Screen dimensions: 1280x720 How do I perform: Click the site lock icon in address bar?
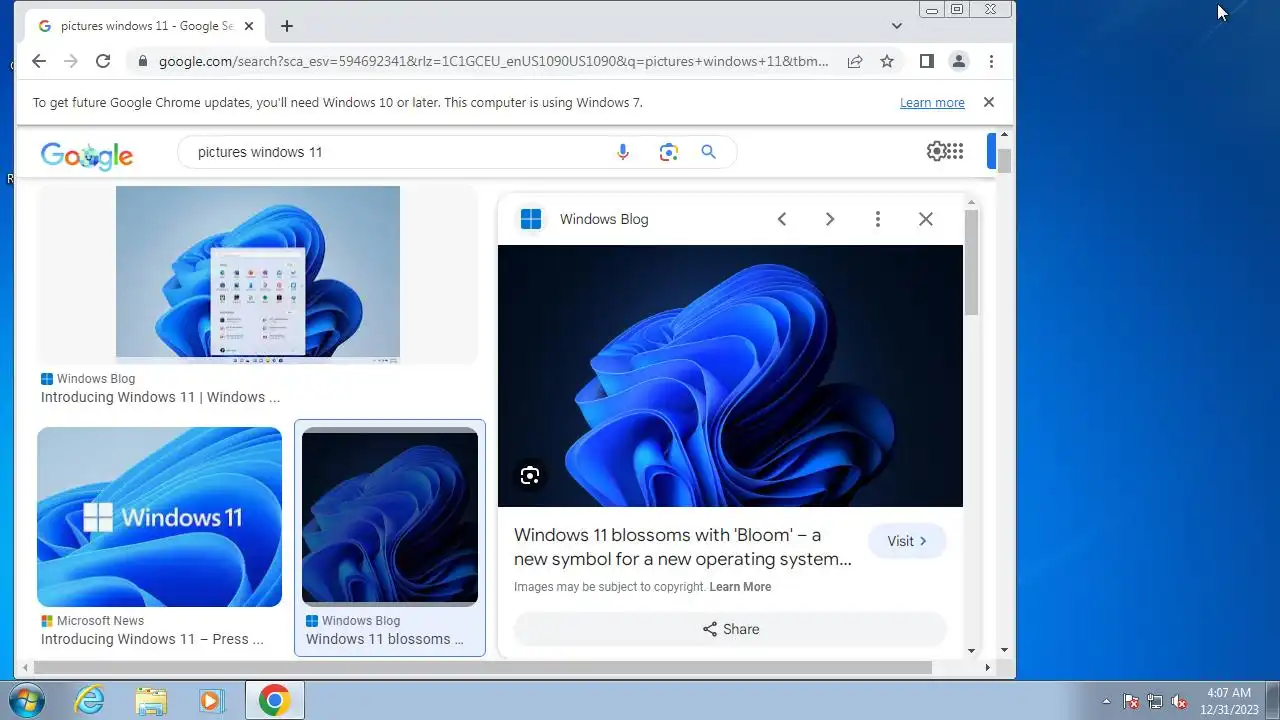143,61
